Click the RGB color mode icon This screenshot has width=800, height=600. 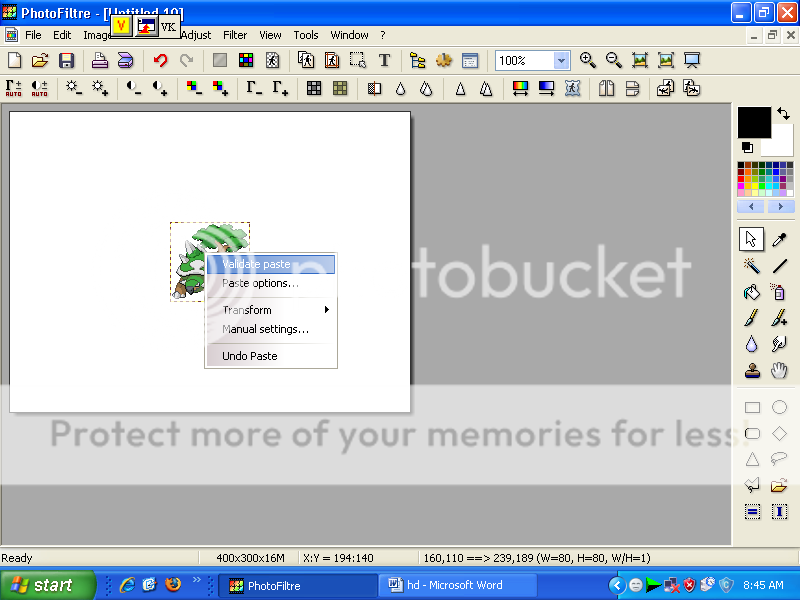[x=246, y=60]
